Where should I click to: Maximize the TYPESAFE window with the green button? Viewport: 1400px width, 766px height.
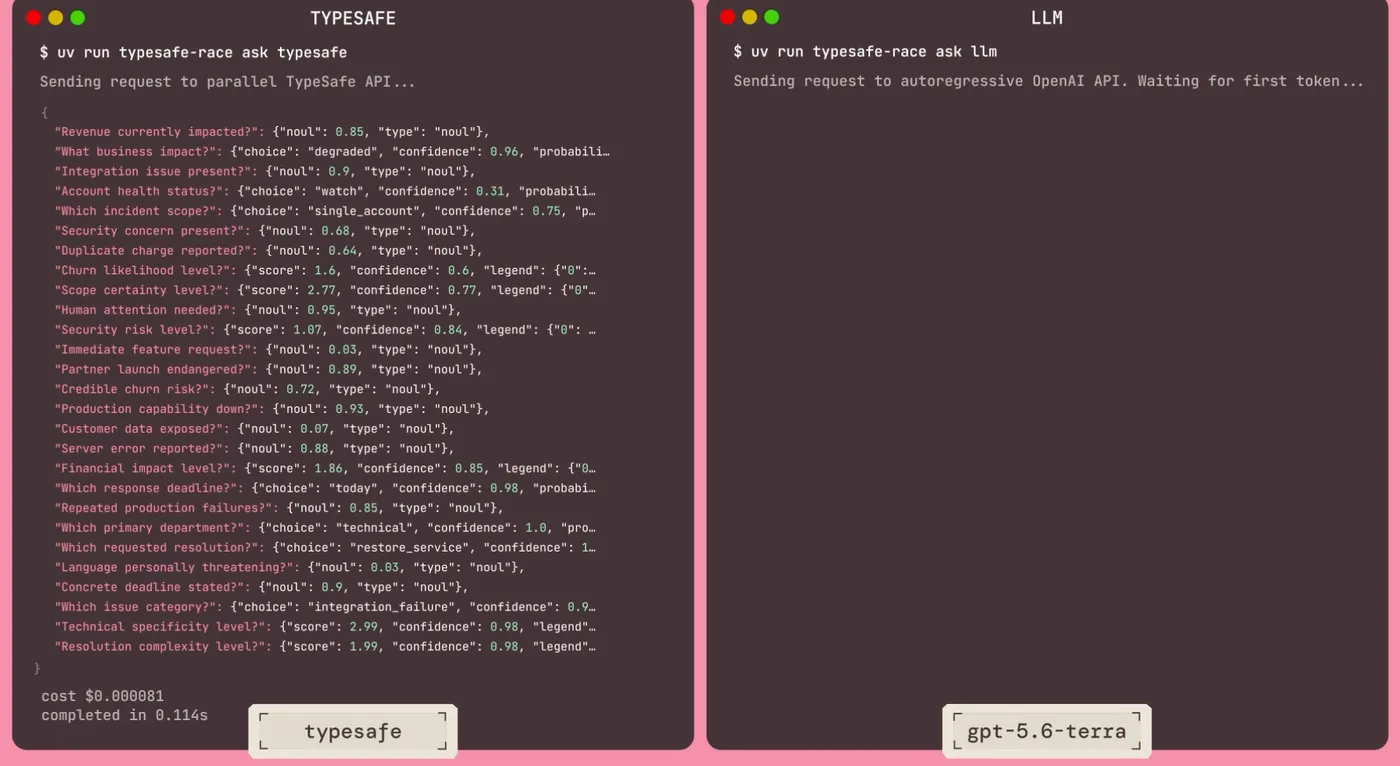click(78, 18)
